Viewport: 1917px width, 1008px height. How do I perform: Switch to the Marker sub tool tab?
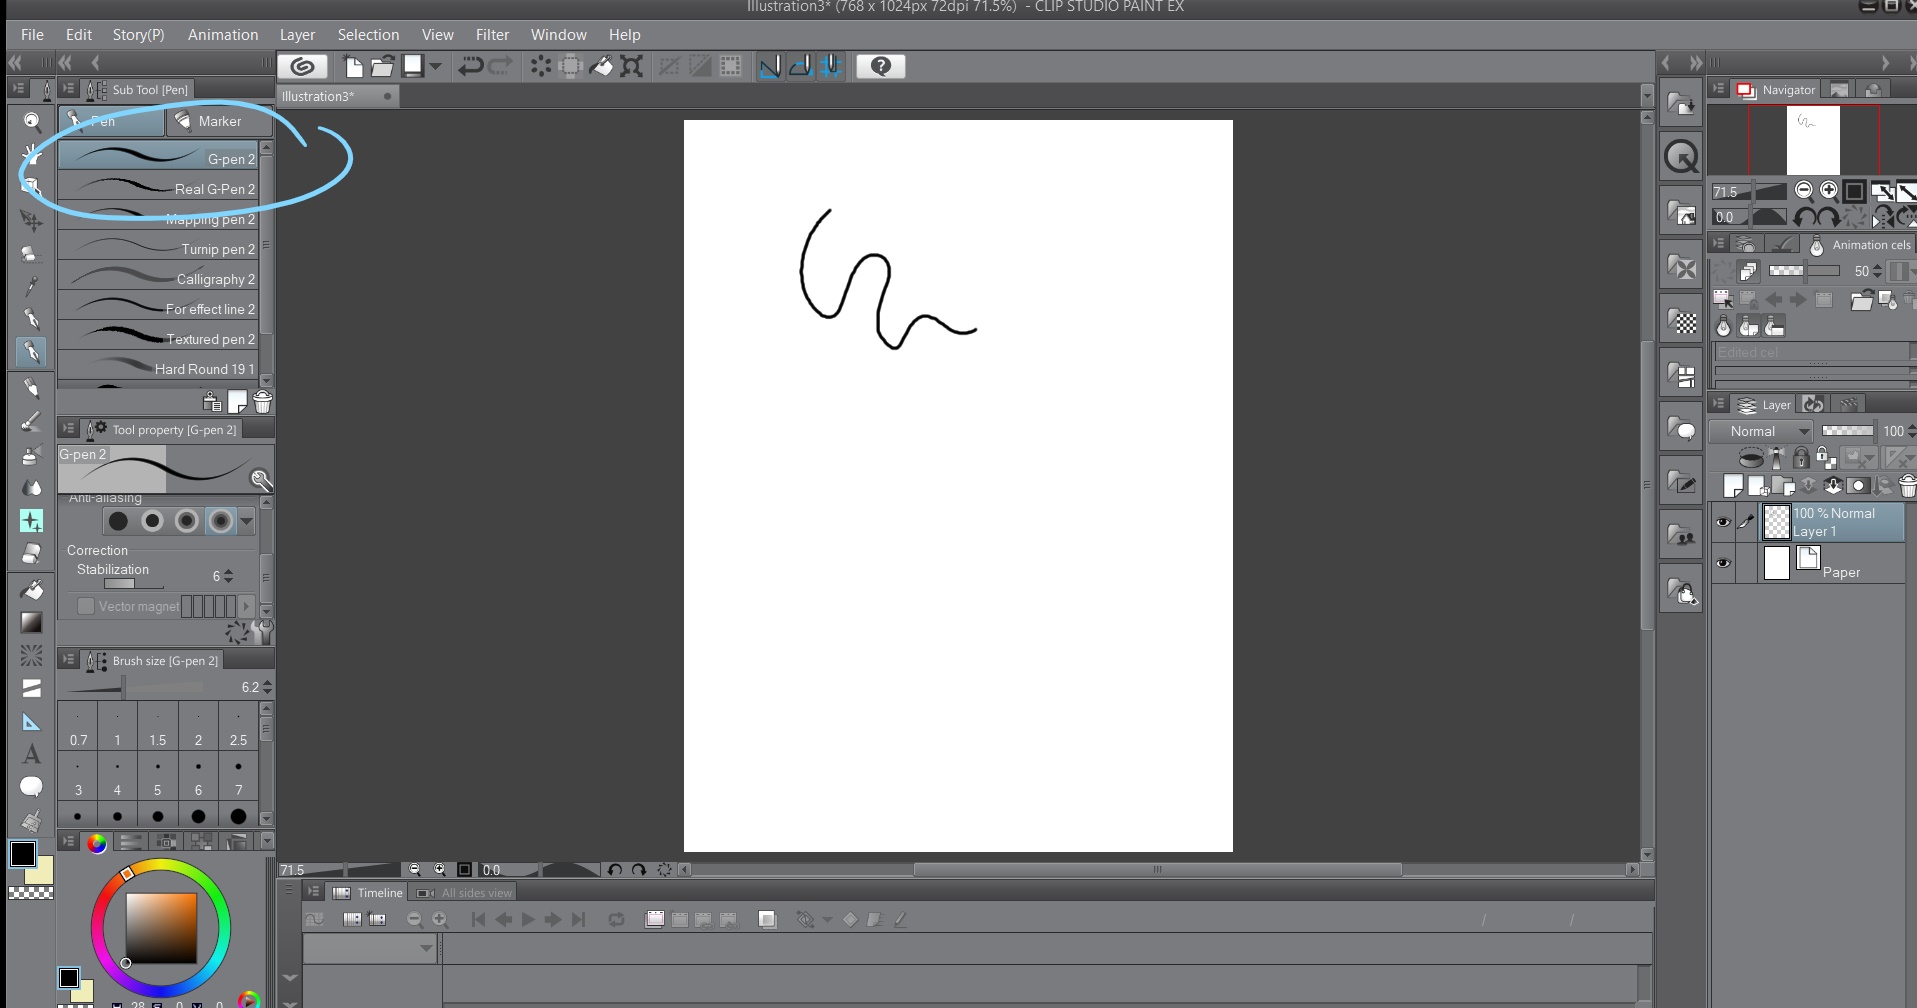point(218,121)
